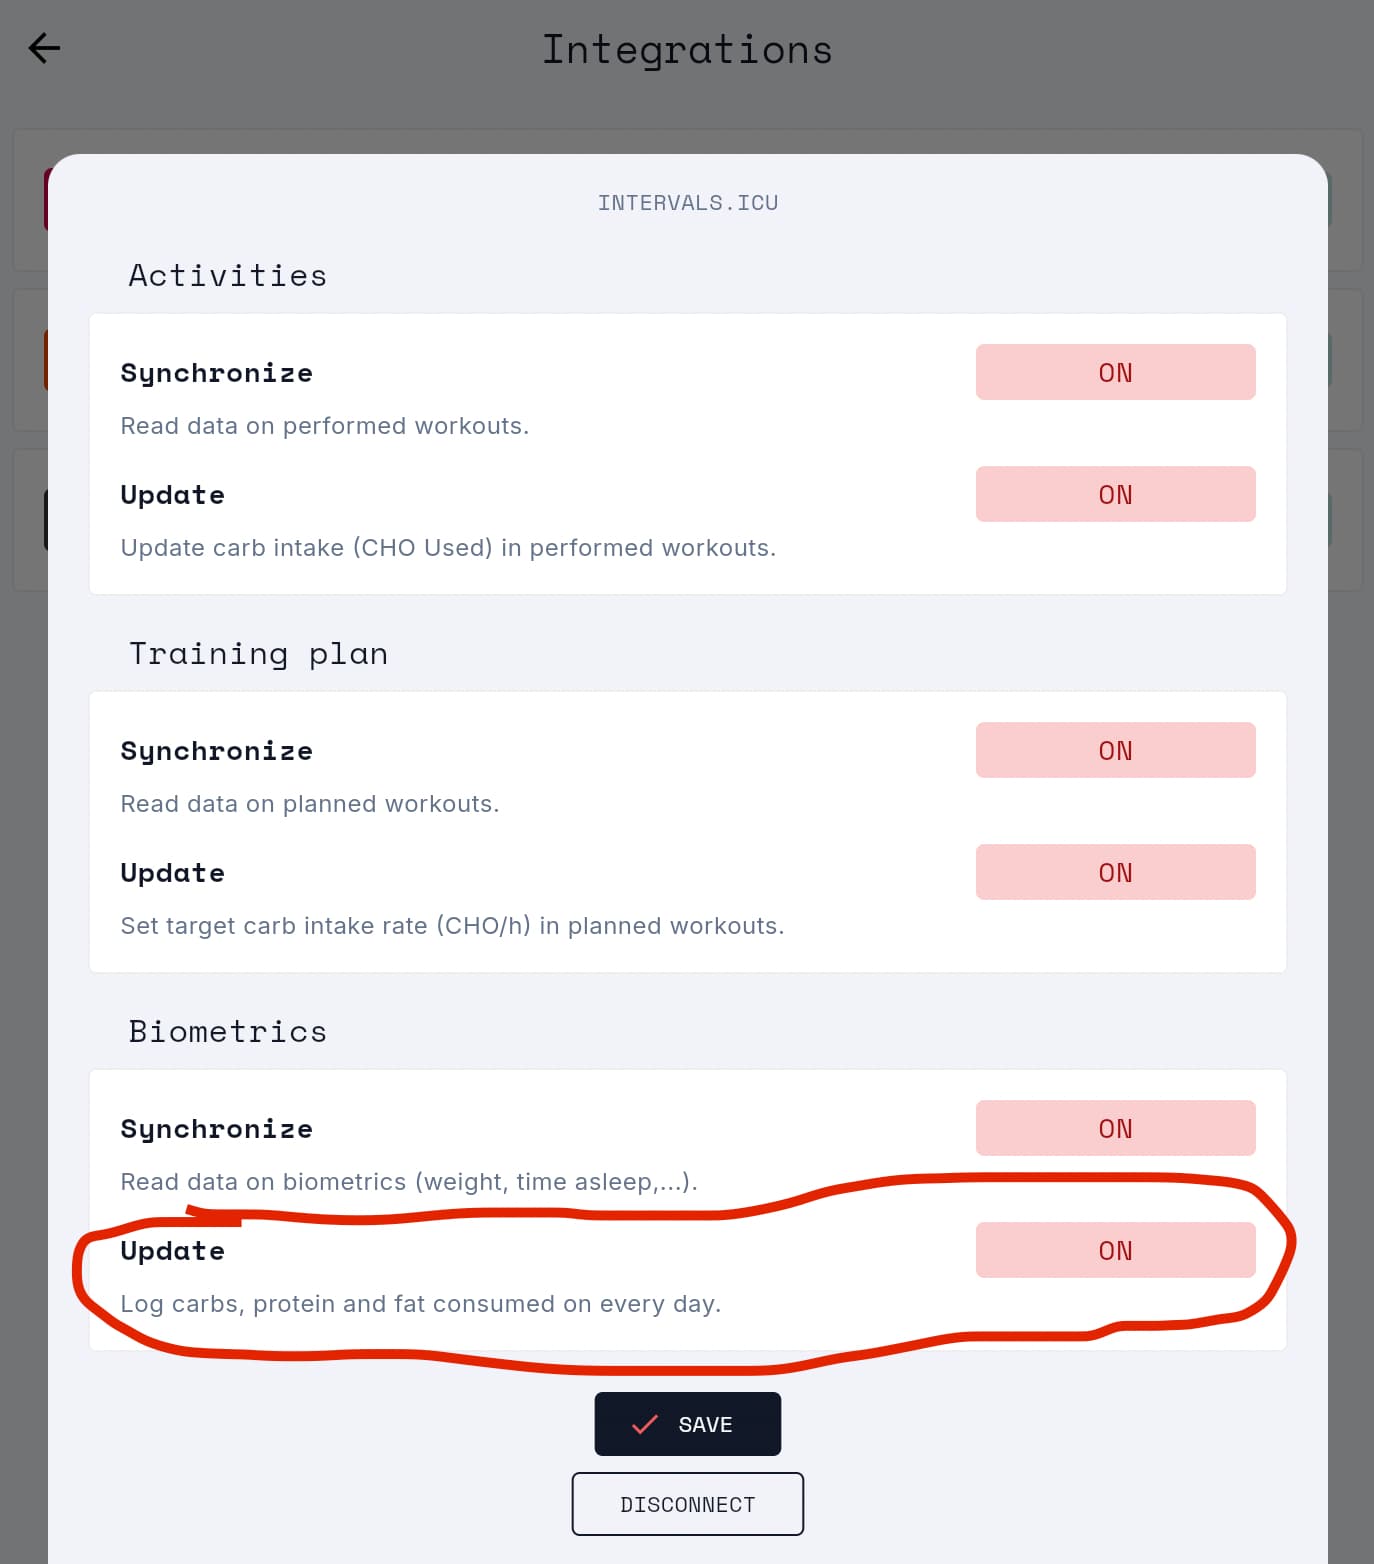Click the checkmark icon on Save
1374x1564 pixels.
point(645,1424)
